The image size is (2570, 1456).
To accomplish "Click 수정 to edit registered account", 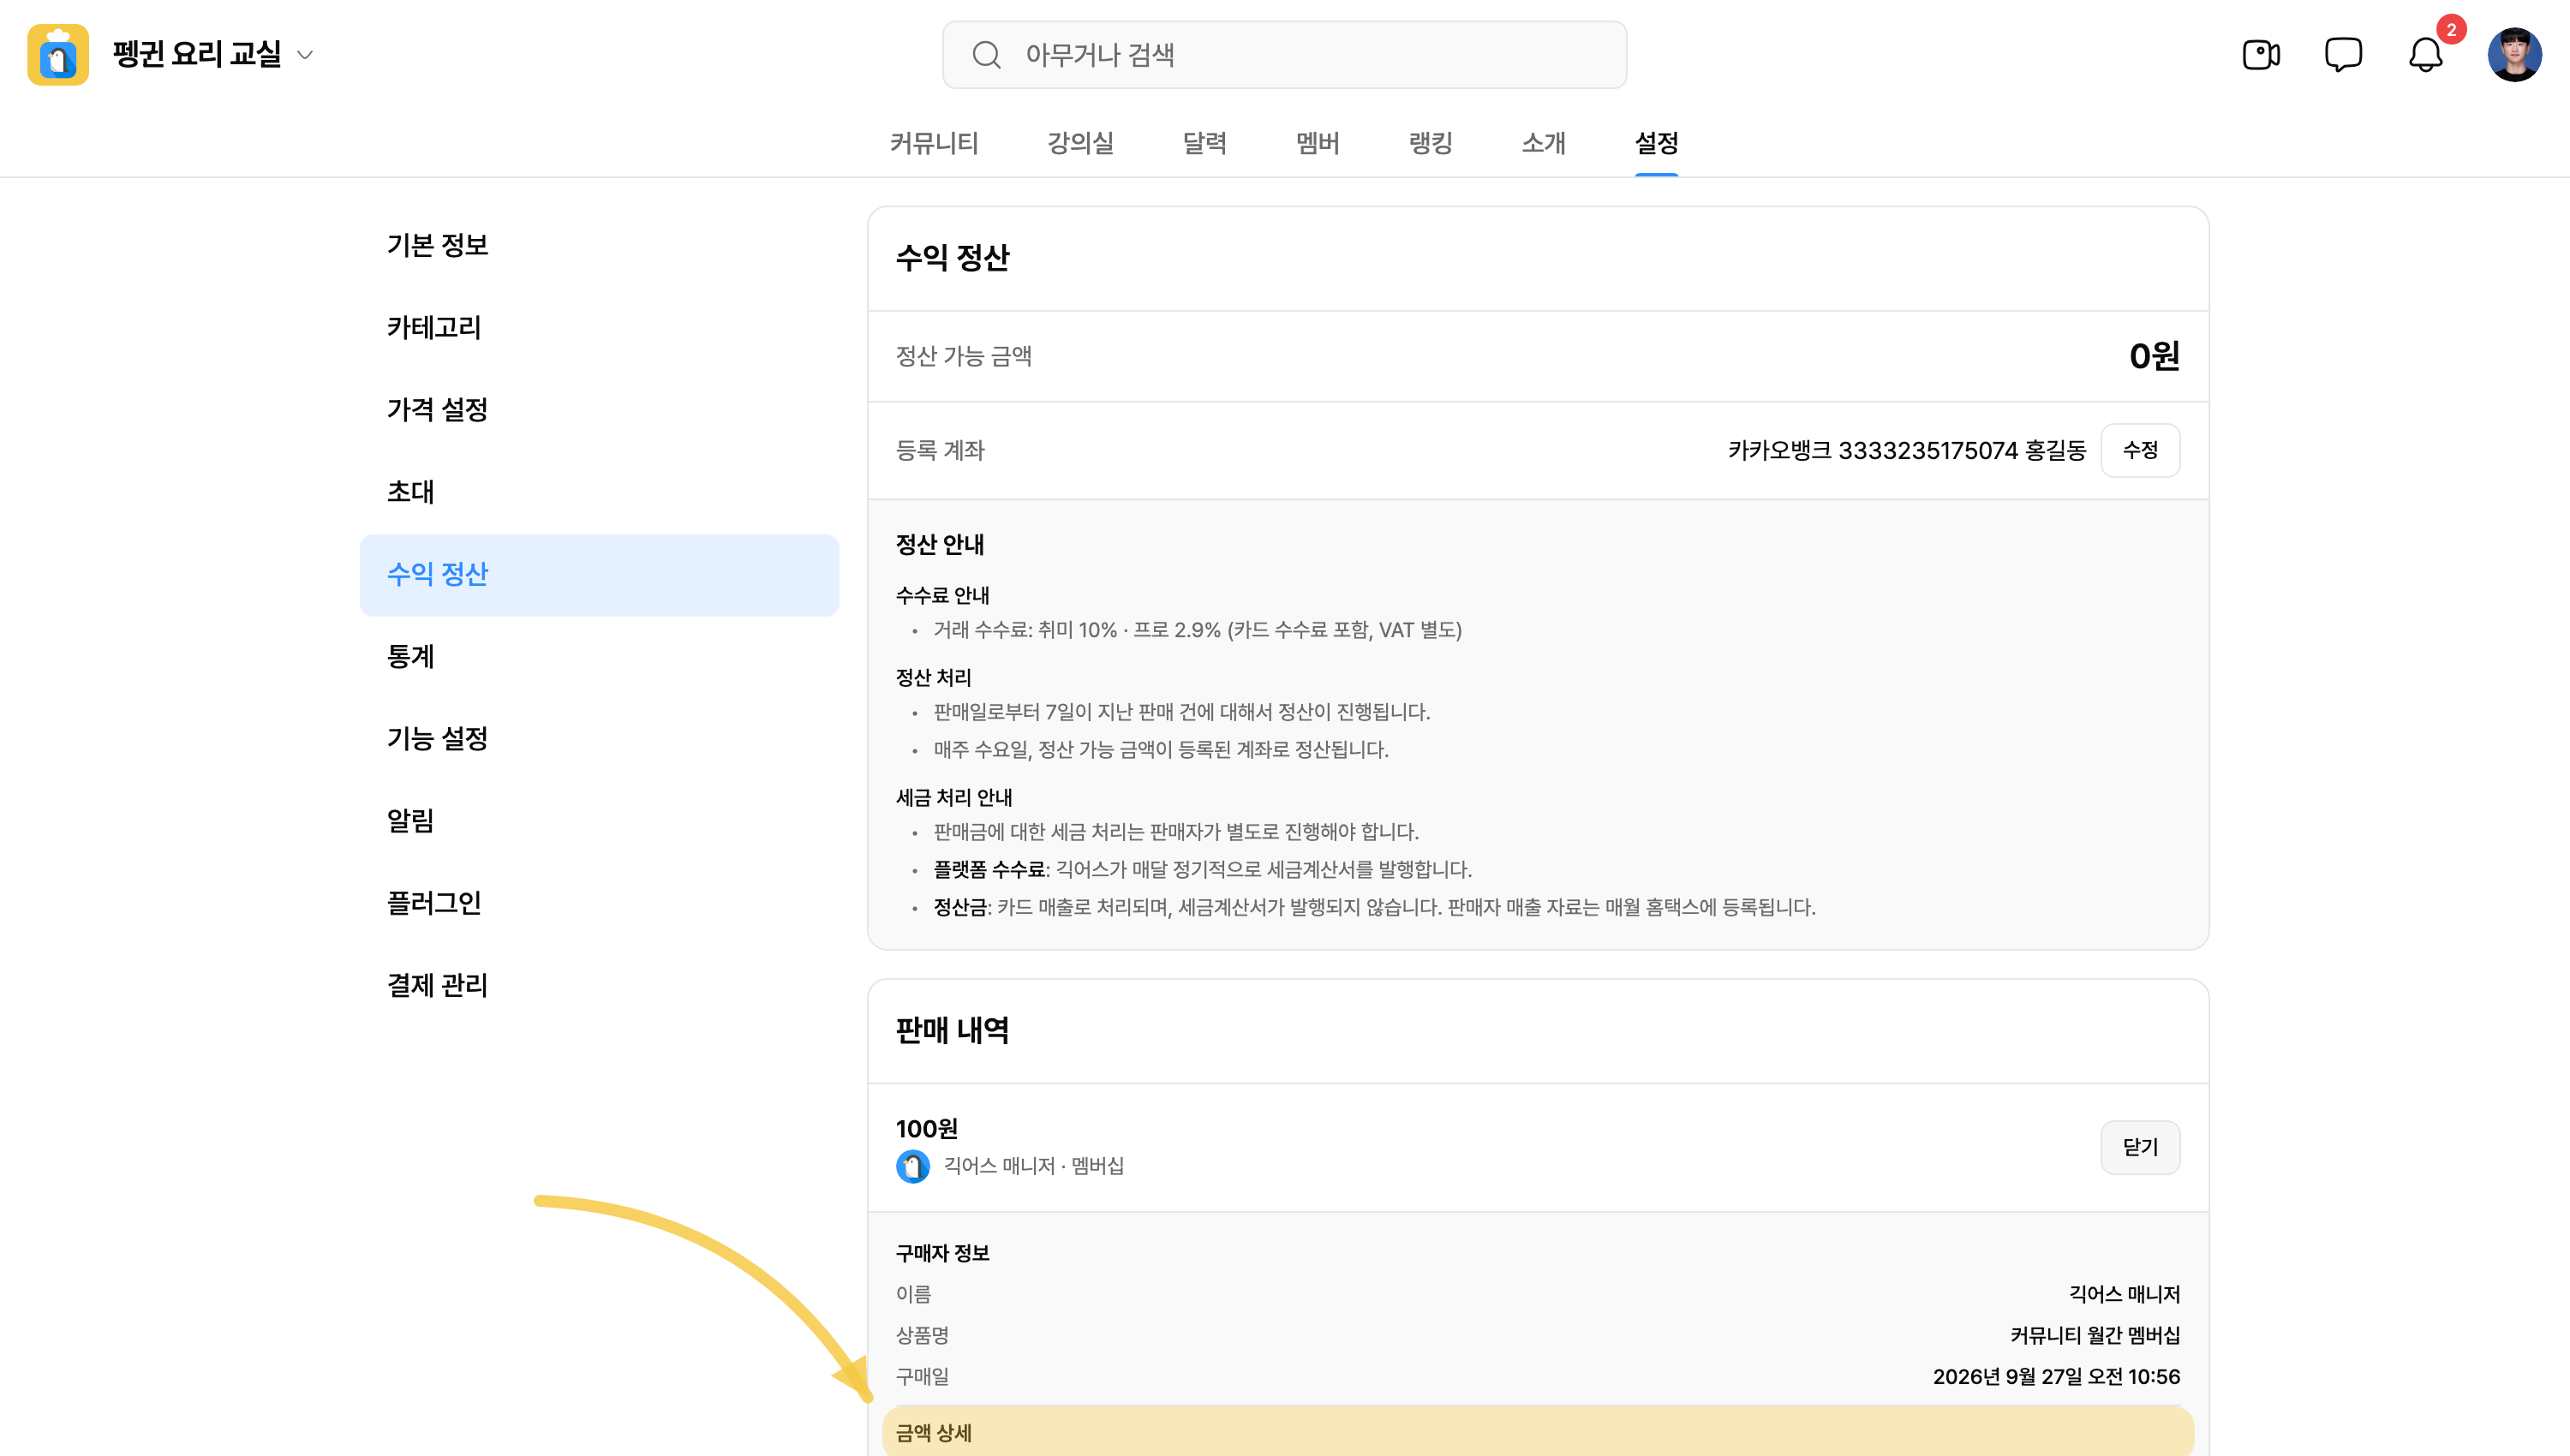I will (x=2140, y=450).
